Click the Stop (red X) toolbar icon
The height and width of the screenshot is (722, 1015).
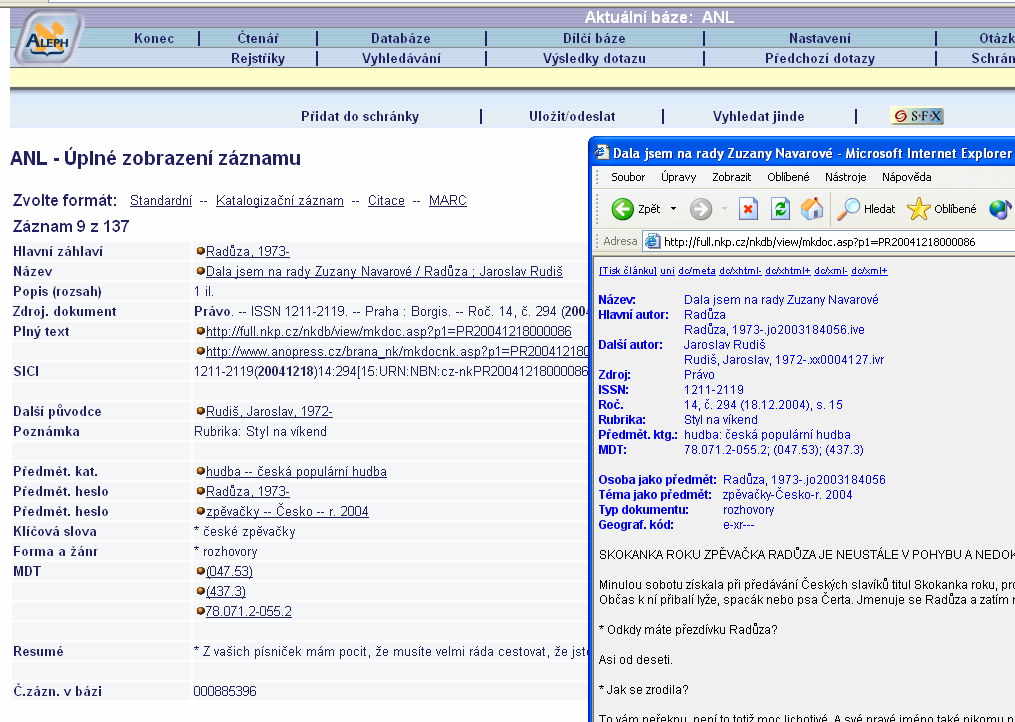pyautogui.click(x=748, y=209)
